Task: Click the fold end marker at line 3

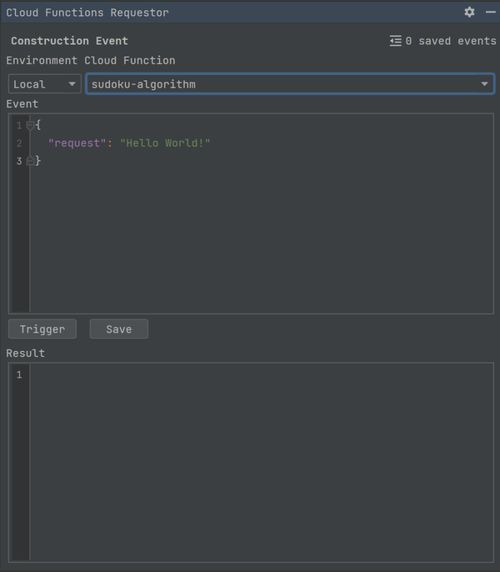Action: tap(30, 161)
